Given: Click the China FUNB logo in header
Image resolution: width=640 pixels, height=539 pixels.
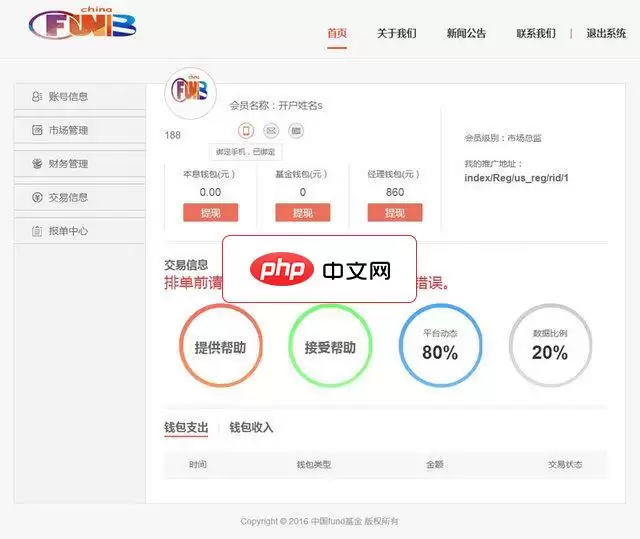Looking at the screenshot, I should coord(83,24).
